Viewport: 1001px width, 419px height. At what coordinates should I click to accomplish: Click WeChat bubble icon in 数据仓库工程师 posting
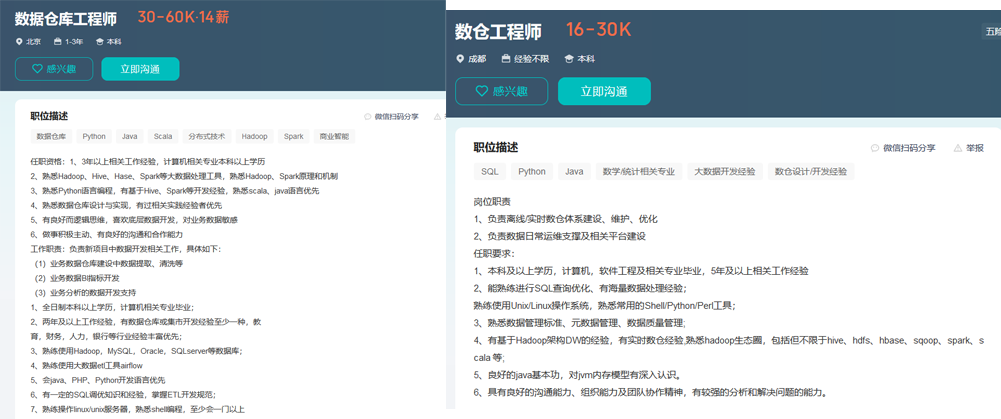coord(367,116)
